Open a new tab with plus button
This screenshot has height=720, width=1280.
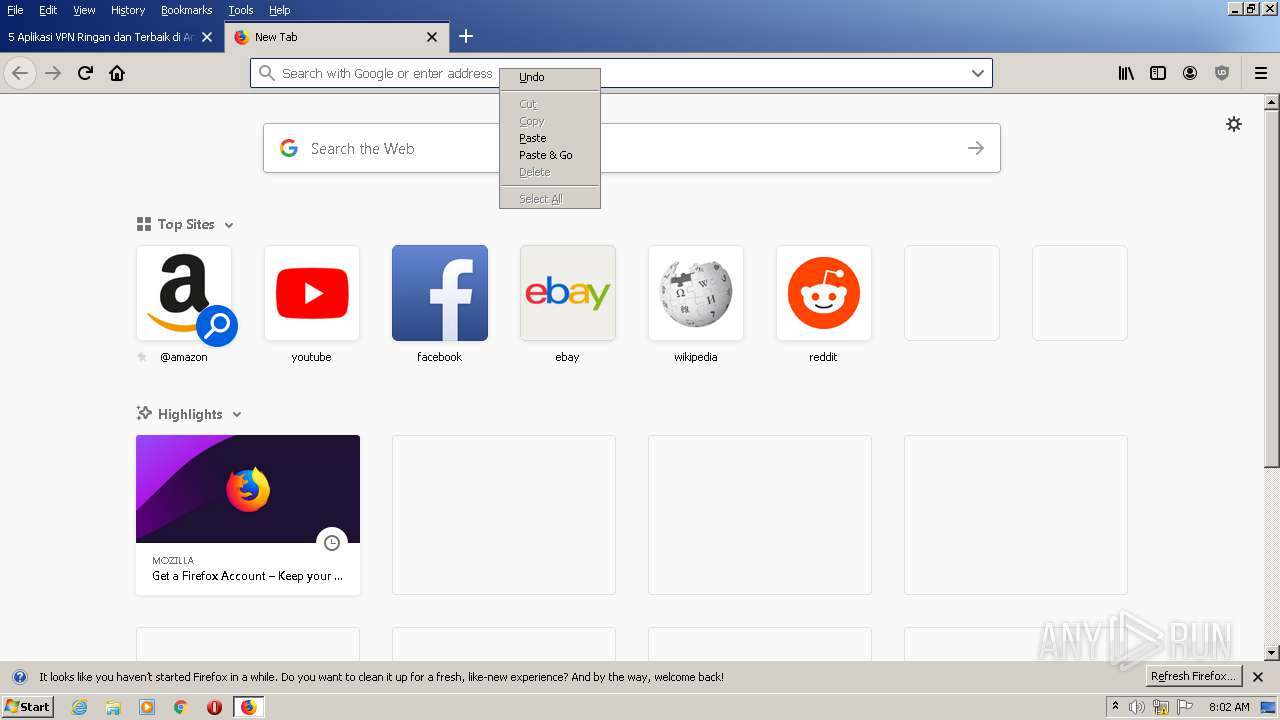click(x=466, y=37)
